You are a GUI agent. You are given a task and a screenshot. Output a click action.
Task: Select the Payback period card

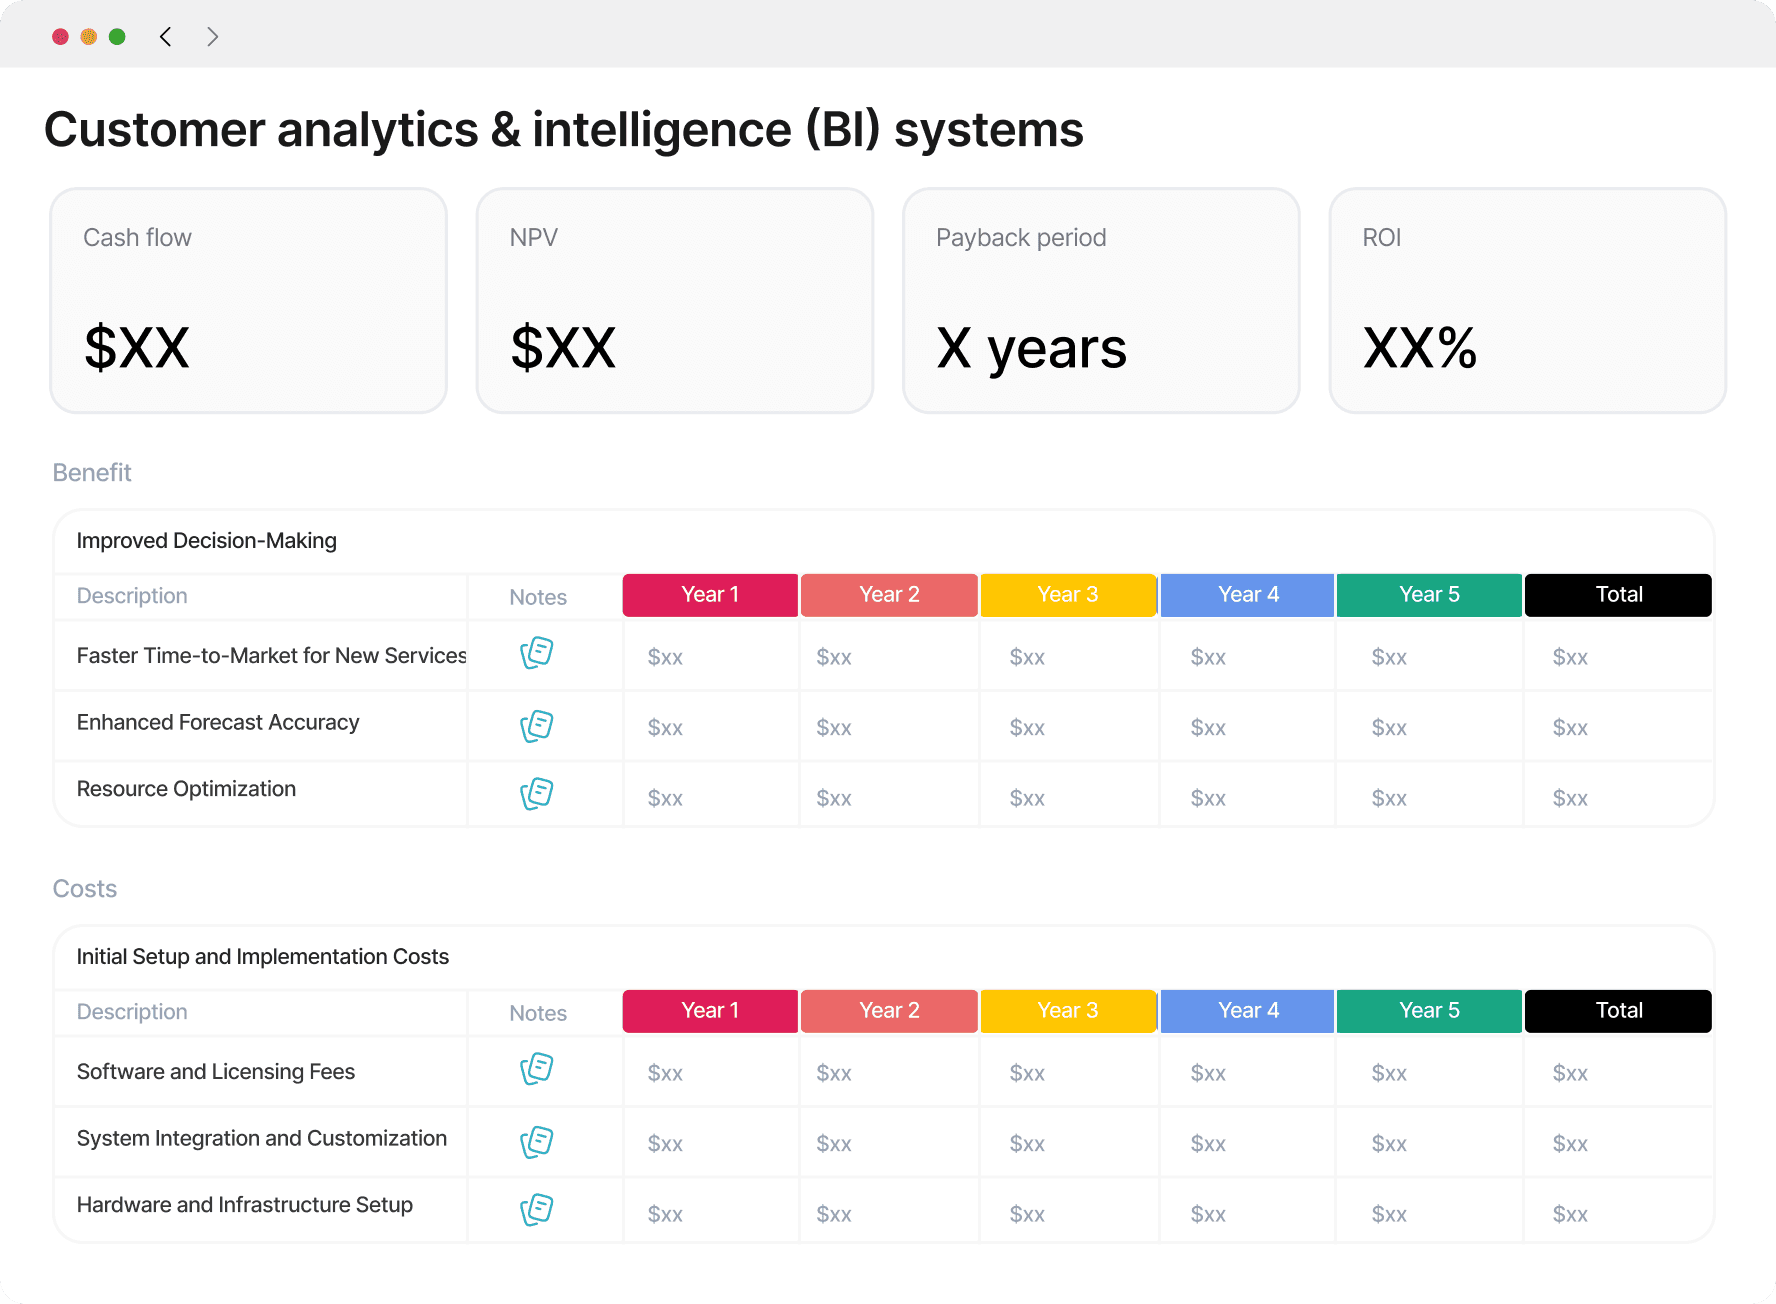(1100, 300)
